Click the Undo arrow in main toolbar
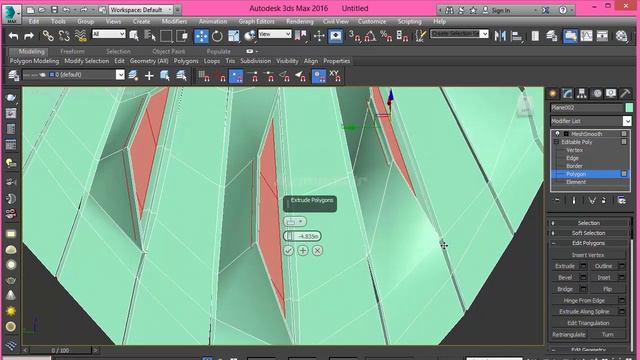 tap(13, 36)
